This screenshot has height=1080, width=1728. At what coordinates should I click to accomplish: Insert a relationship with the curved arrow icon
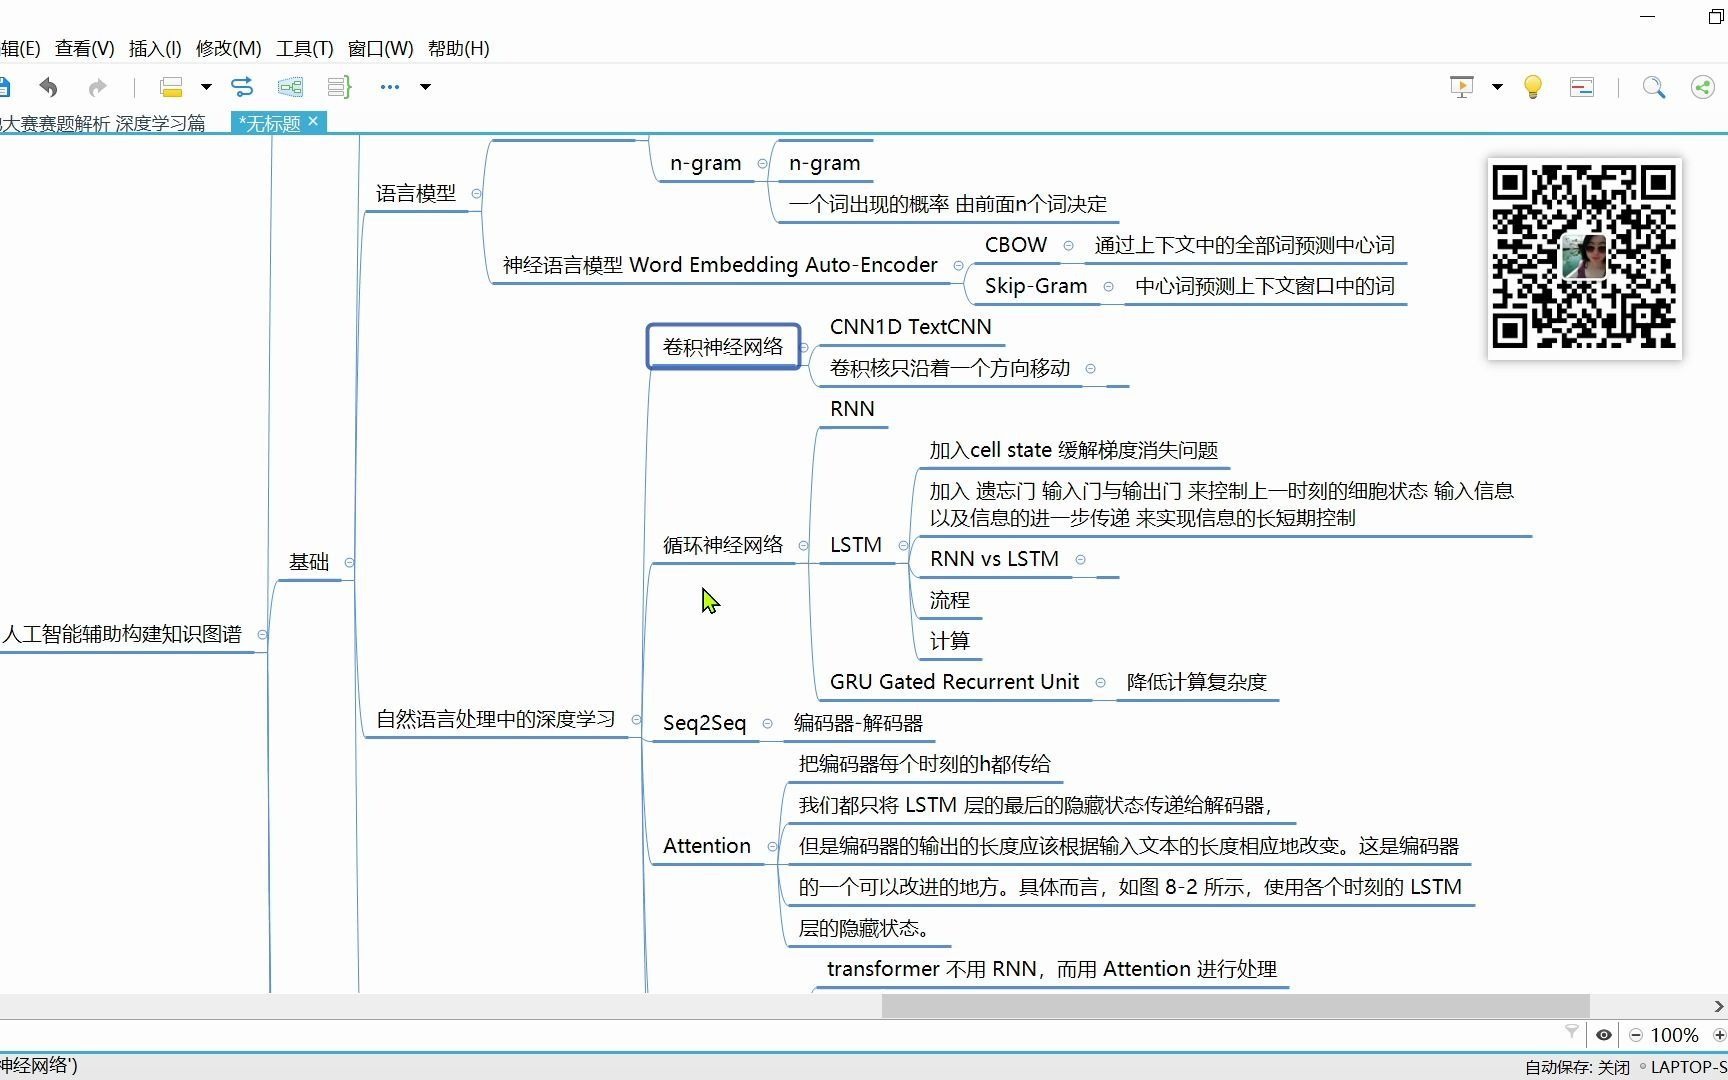tap(242, 87)
